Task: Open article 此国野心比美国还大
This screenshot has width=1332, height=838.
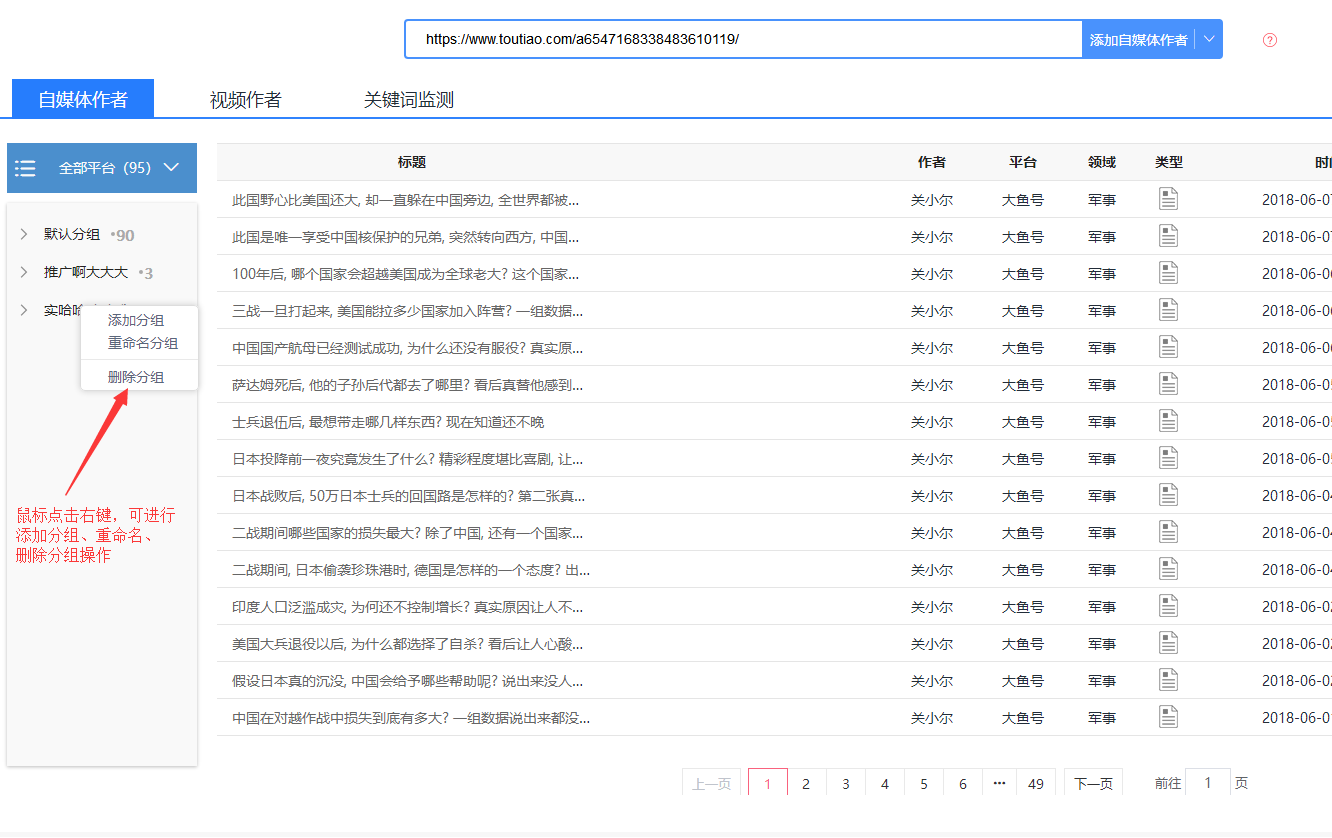Action: pos(405,200)
